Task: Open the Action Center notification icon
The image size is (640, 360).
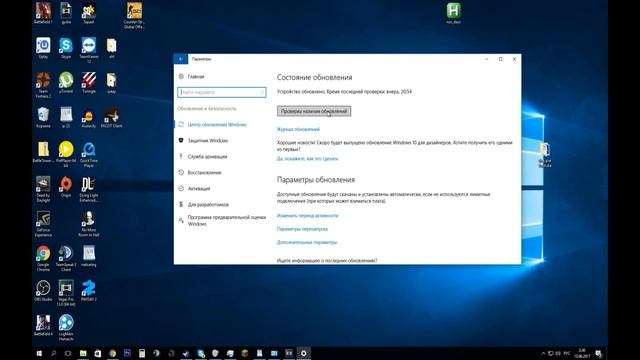Action: tap(598, 353)
